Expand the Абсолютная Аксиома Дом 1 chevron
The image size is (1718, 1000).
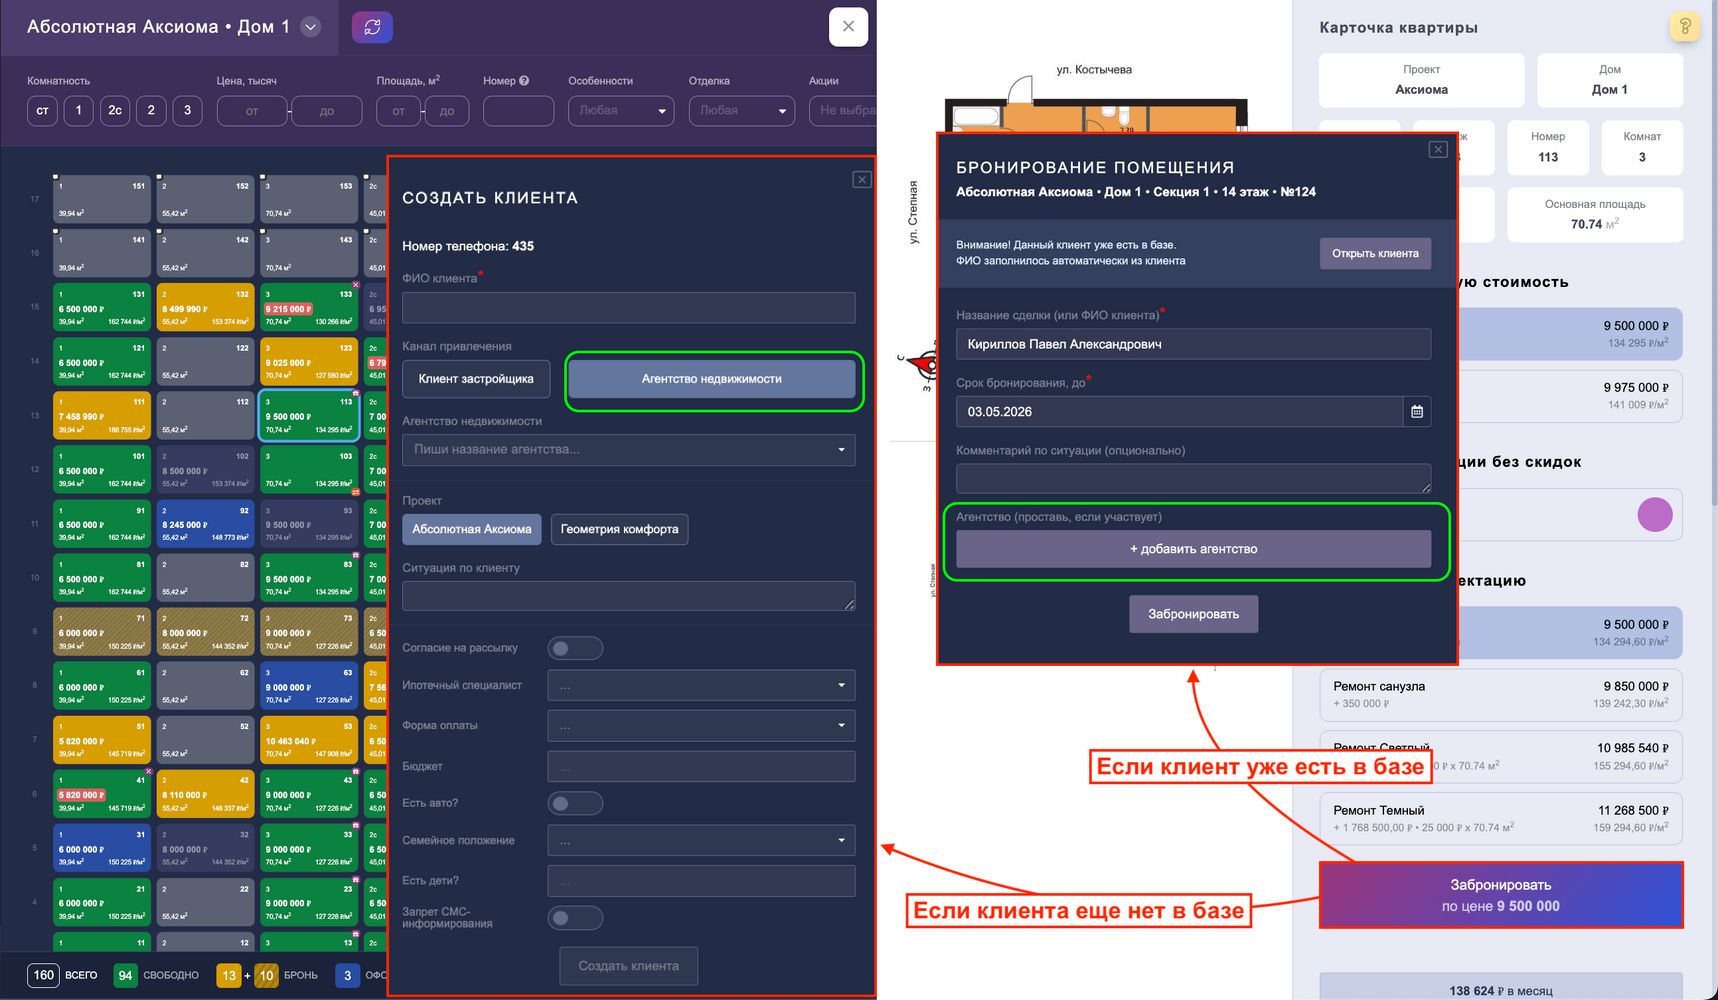pos(311,27)
